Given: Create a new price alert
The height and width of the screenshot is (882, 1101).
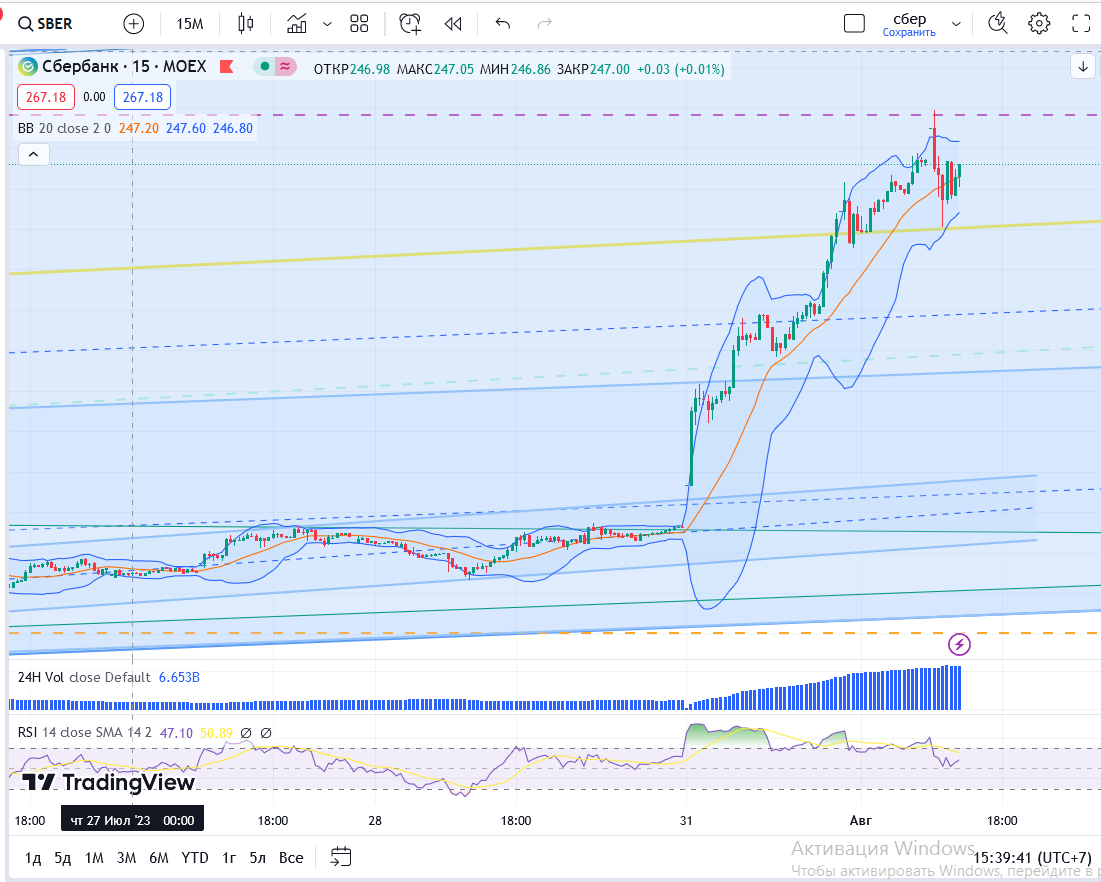Looking at the screenshot, I should click(410, 24).
